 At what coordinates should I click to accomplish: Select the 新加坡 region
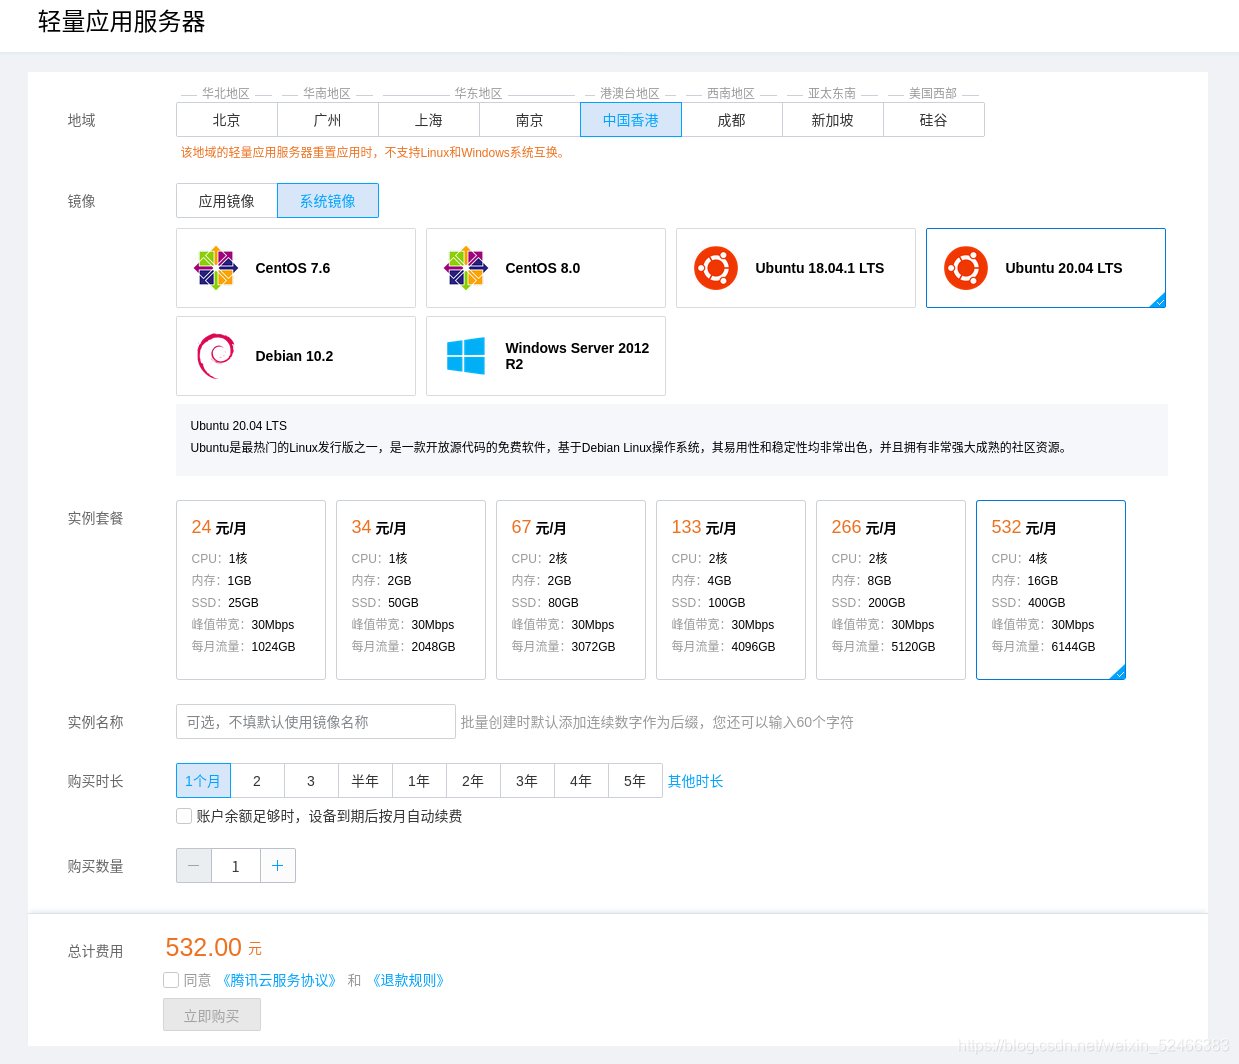click(x=832, y=119)
